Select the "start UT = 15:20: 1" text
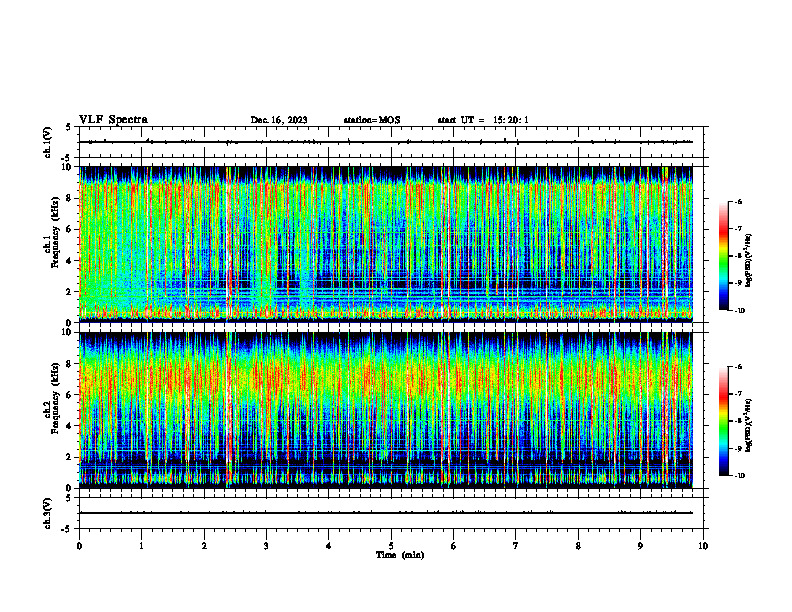Viewport: 792px width, 612px height. (483, 120)
